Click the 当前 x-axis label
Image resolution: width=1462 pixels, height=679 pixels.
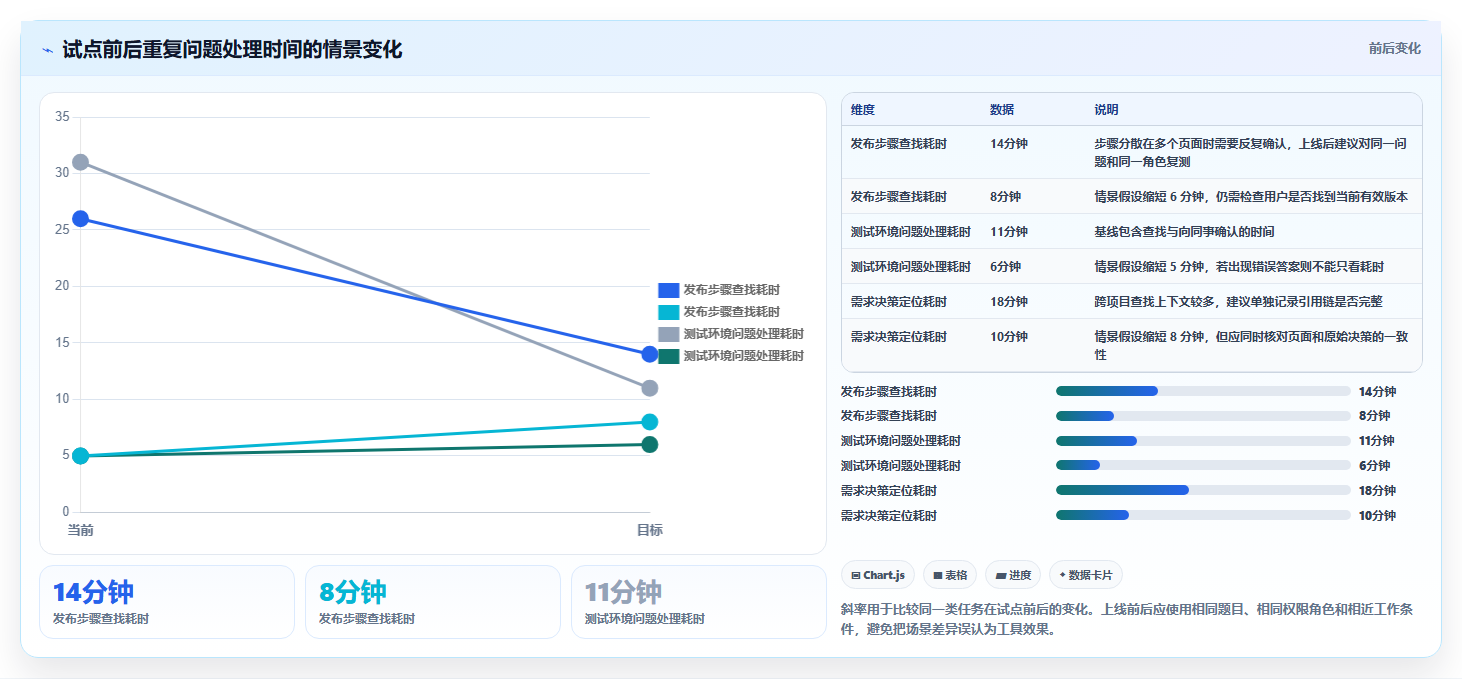click(81, 530)
